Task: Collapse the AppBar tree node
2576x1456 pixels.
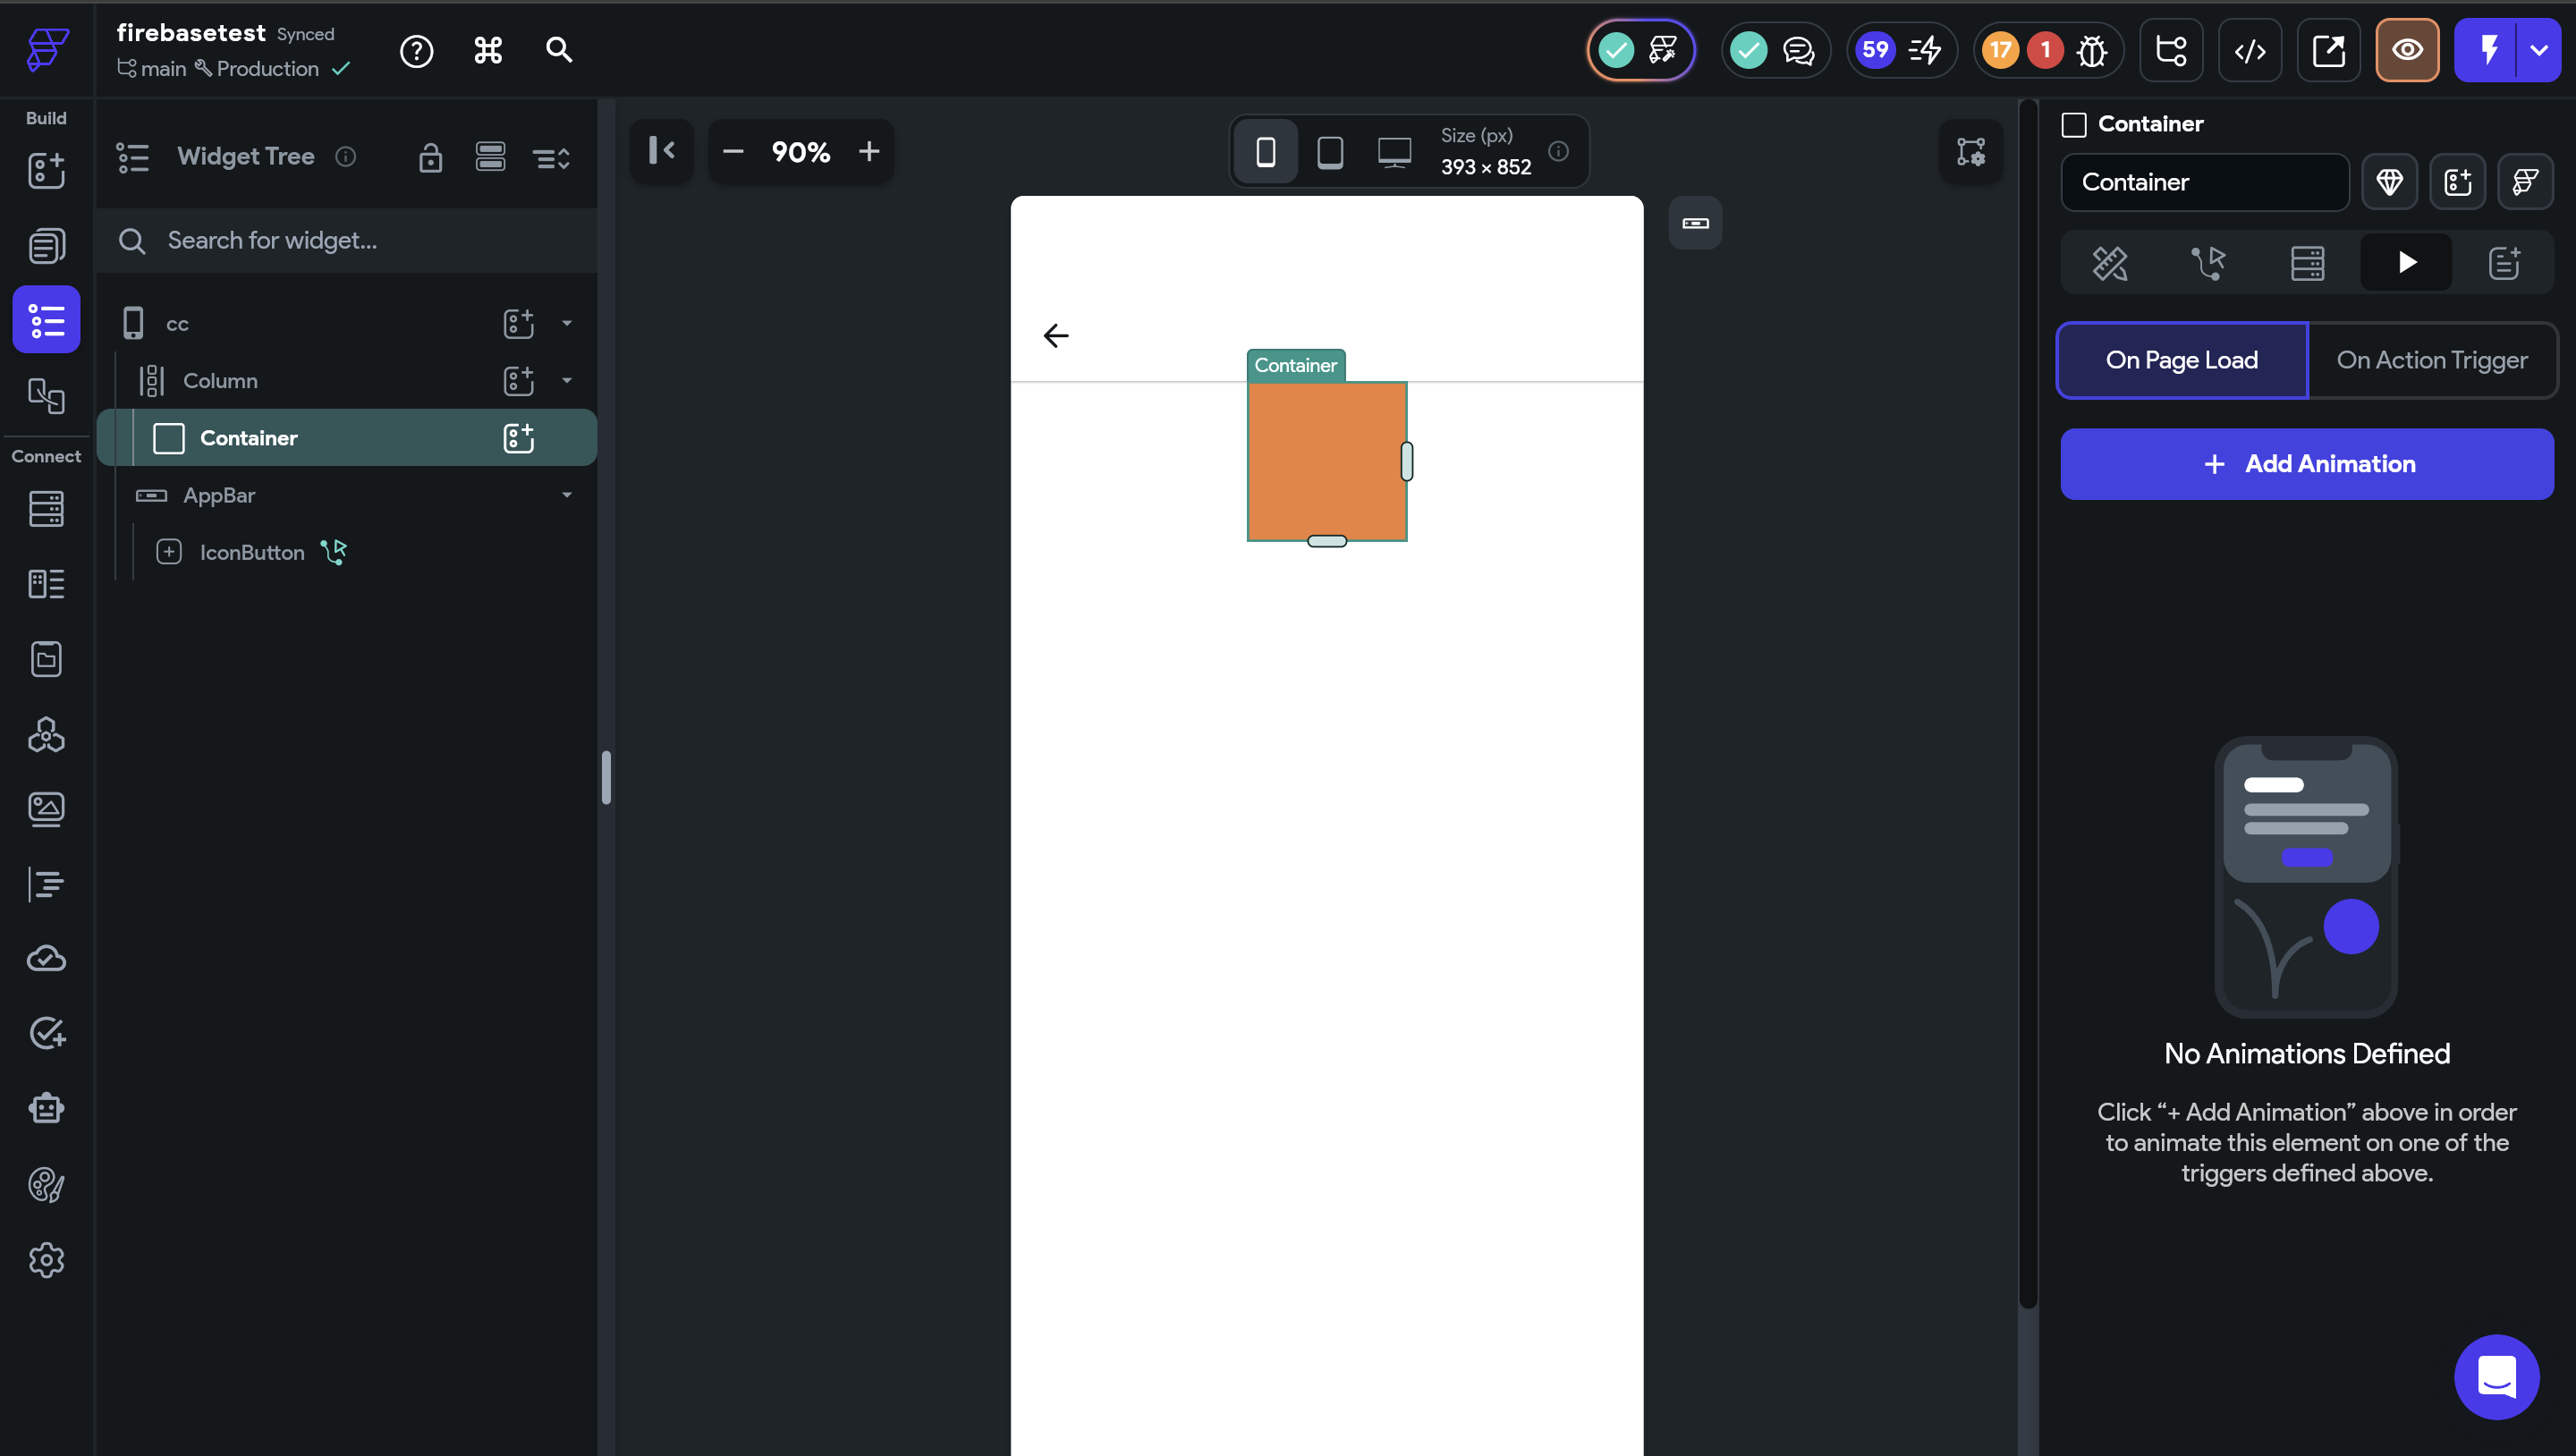Action: point(567,495)
